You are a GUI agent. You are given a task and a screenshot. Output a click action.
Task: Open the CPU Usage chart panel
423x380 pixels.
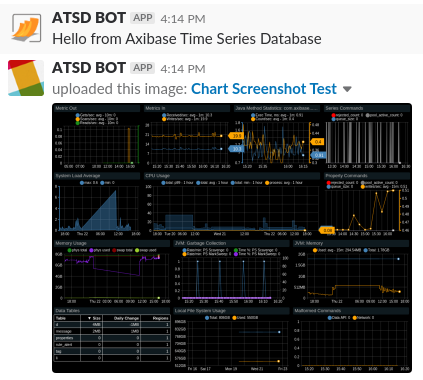[232, 204]
